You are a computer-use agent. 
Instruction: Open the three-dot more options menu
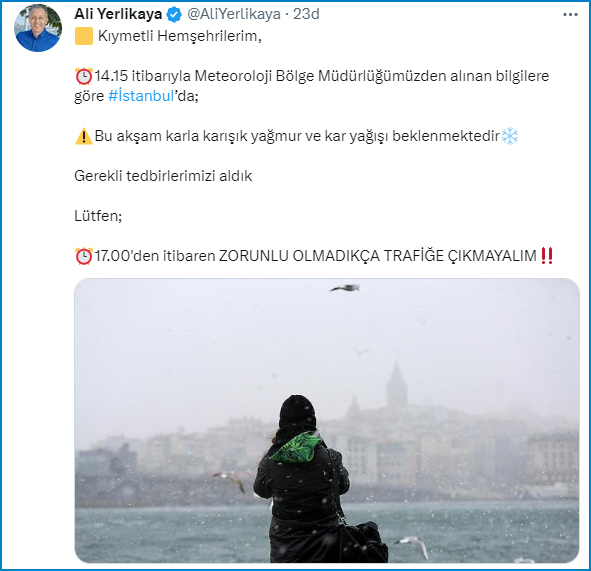(570, 15)
